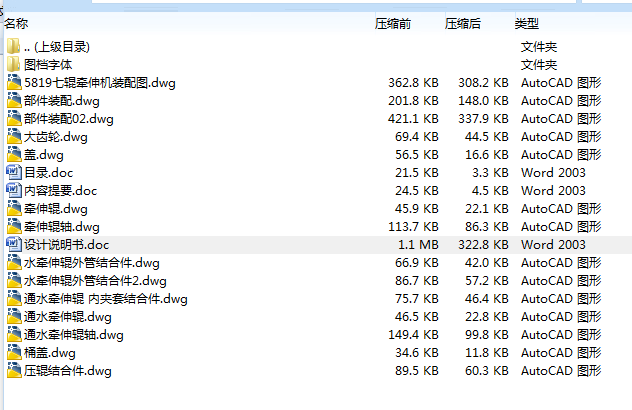Select the 部件装配02.dwg file name
Screen dimensions: 632x410
(x=69, y=119)
